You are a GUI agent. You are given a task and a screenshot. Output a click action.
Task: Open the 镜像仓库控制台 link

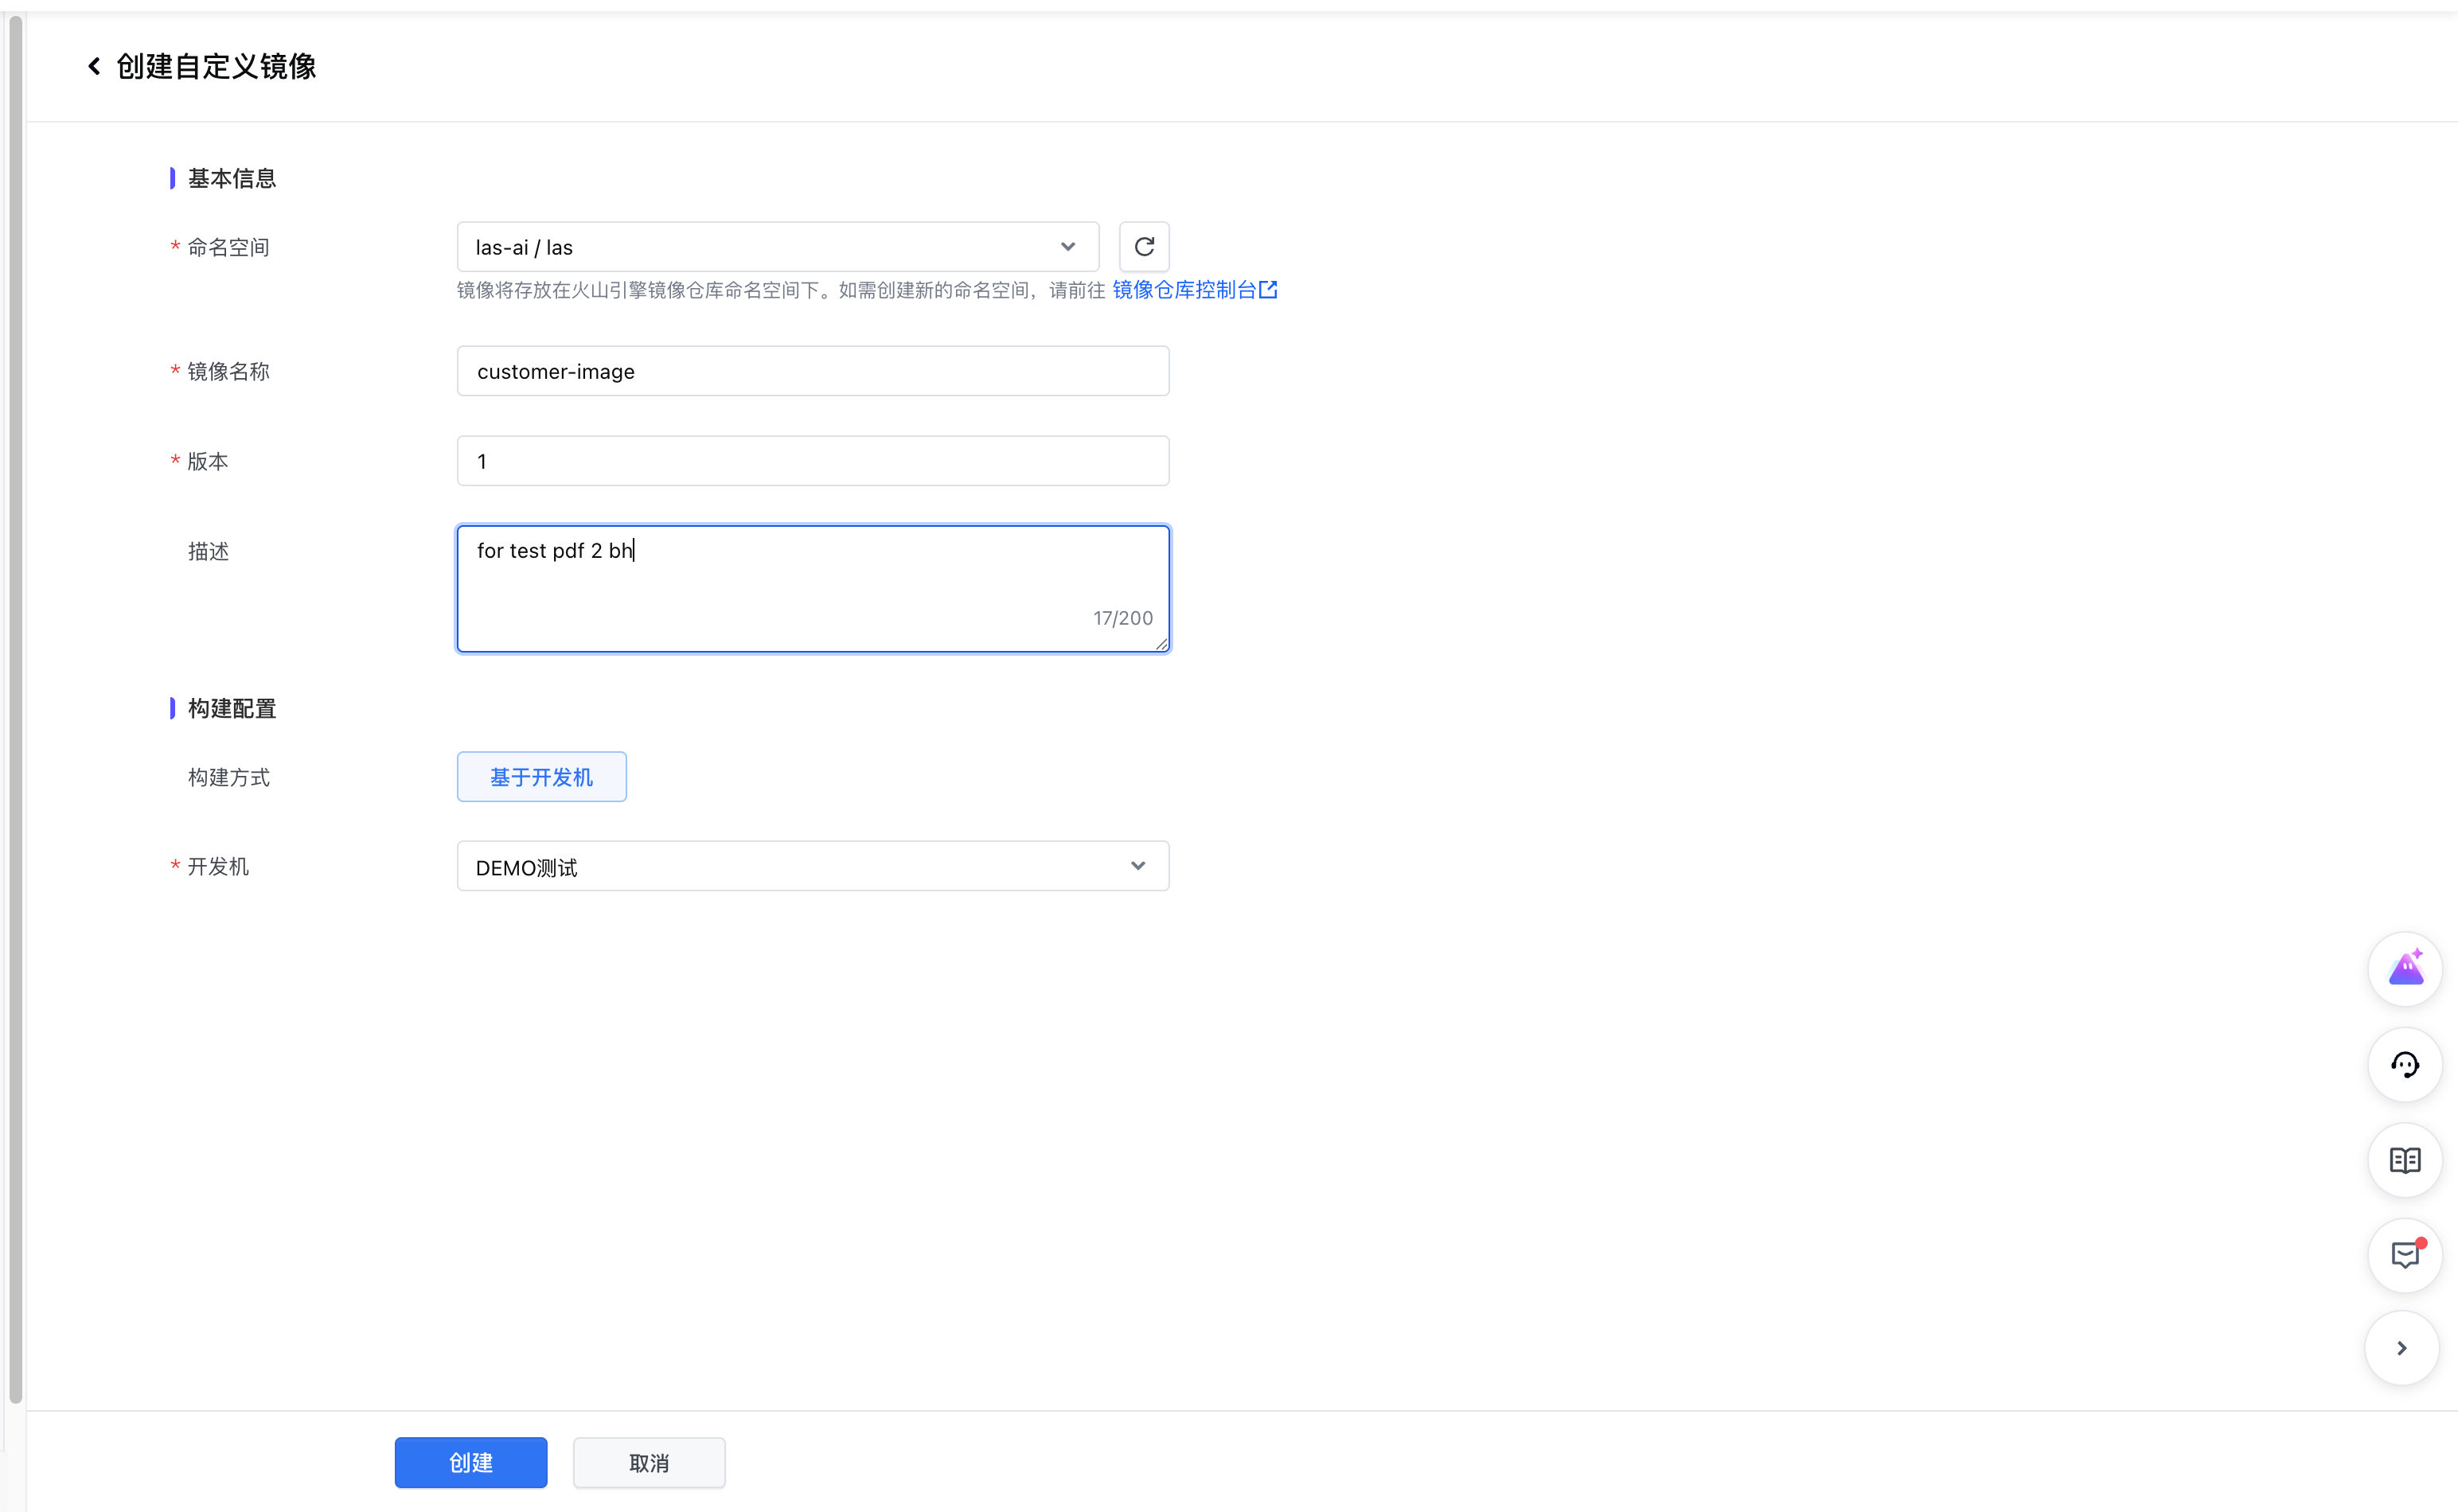[x=1184, y=290]
